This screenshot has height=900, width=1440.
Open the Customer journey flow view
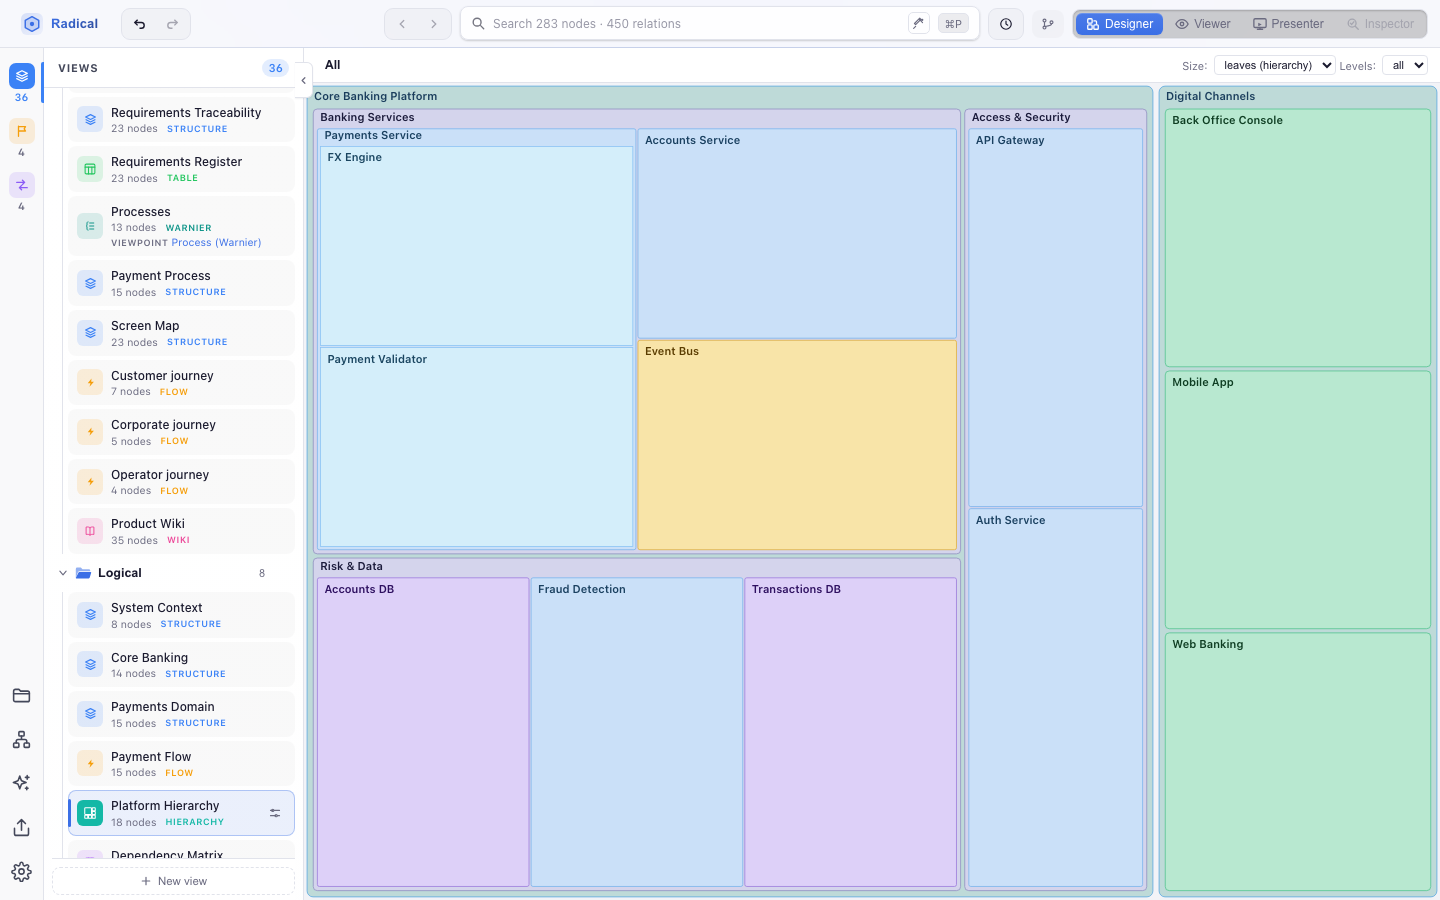tap(181, 383)
